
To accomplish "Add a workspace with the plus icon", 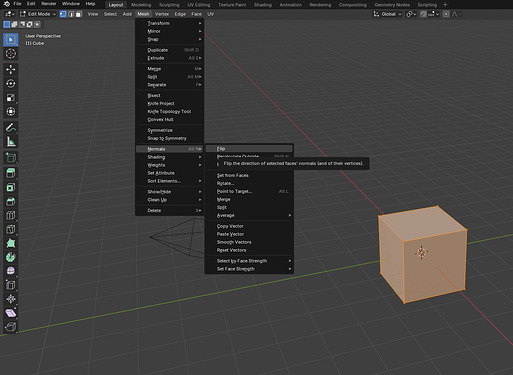I will point(445,5).
